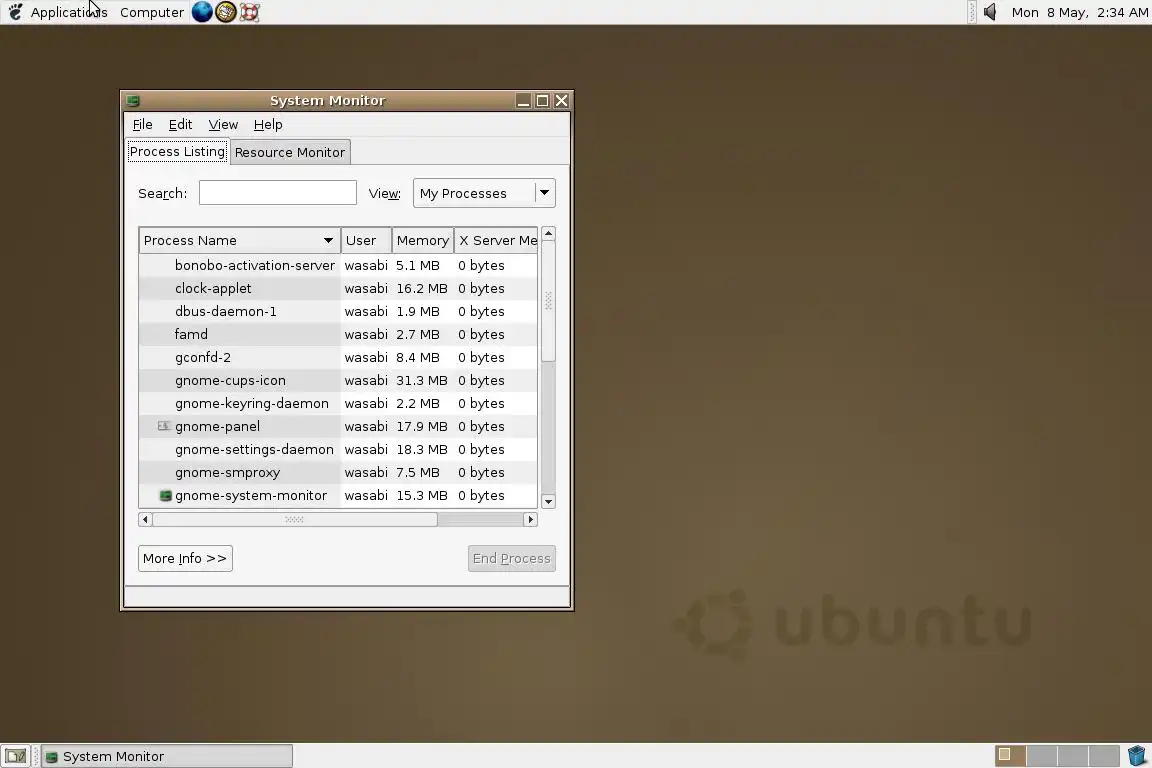Select the gnome-system-monitor process name
This screenshot has width=1152, height=768.
[251, 495]
